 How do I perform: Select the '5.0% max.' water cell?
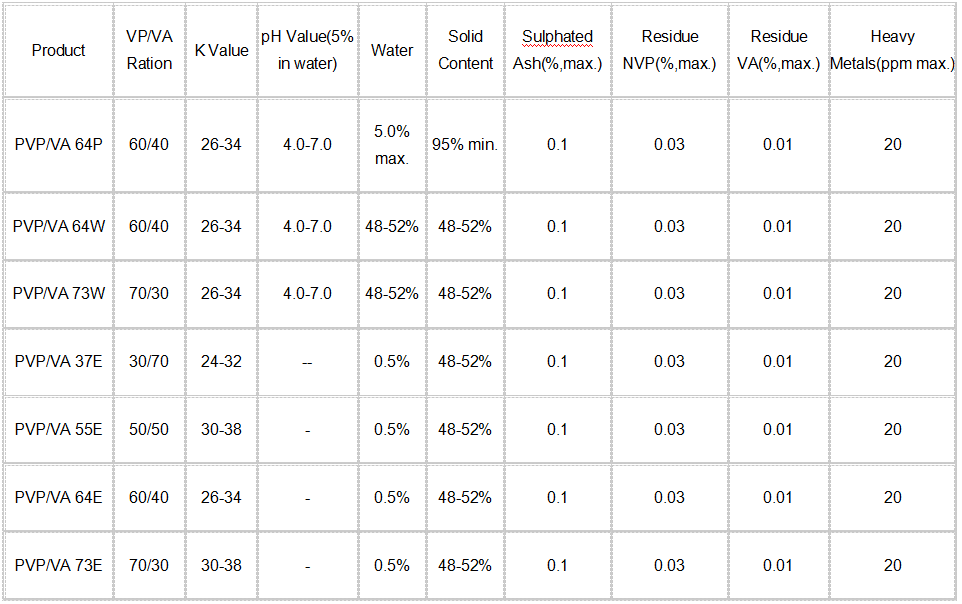point(391,145)
